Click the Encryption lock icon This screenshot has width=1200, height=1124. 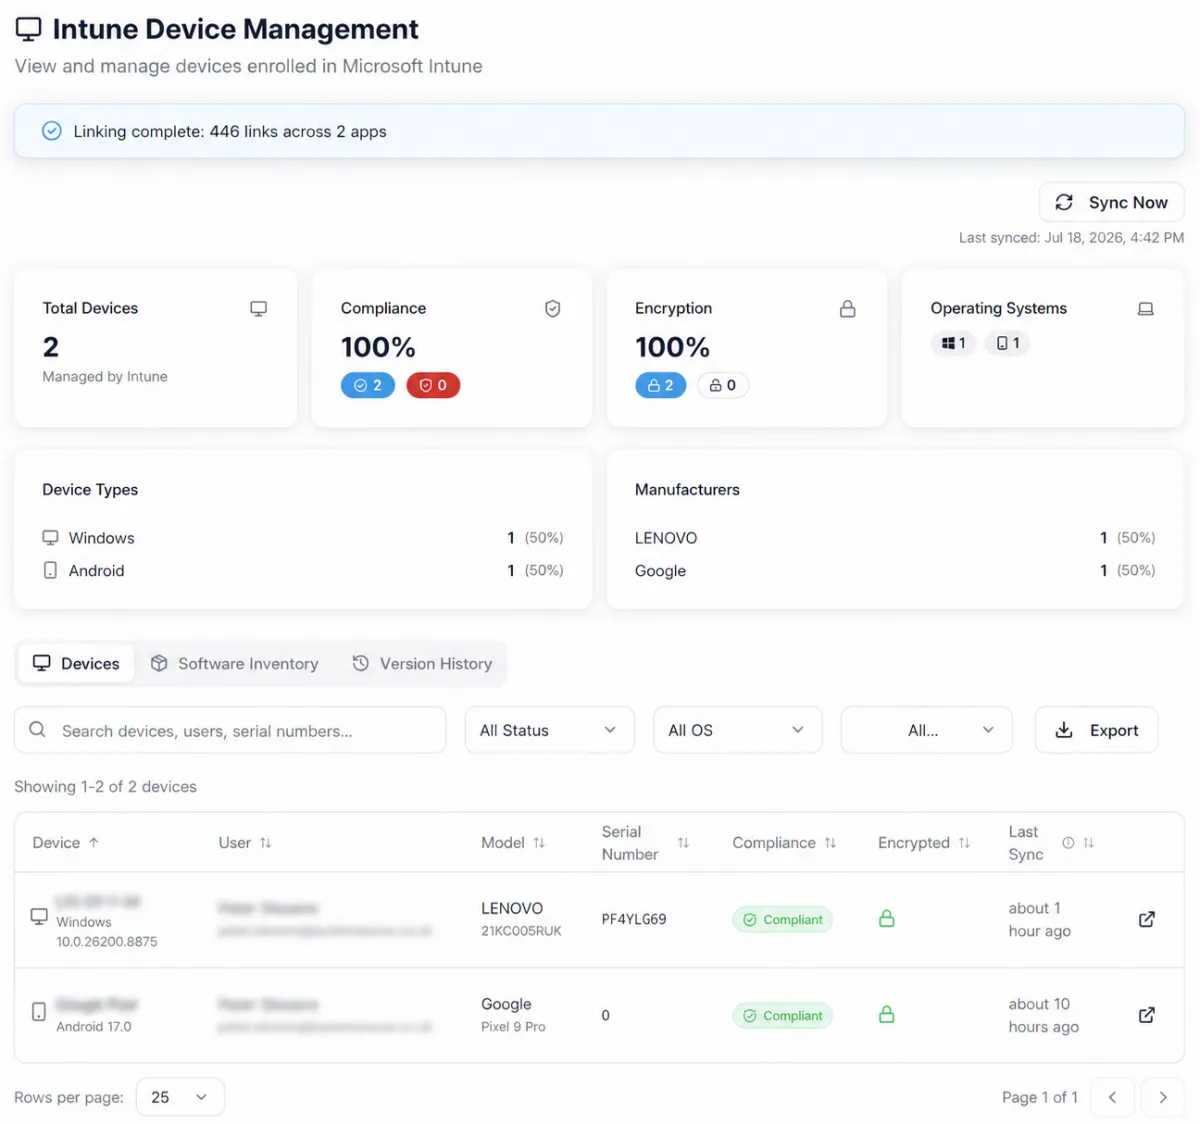pyautogui.click(x=847, y=309)
